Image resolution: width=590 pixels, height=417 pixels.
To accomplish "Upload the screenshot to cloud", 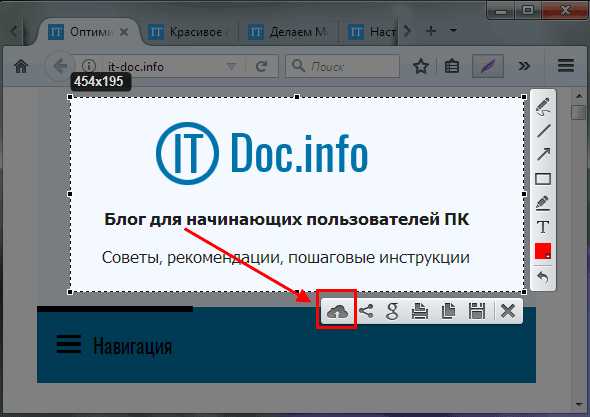I will coord(337,311).
